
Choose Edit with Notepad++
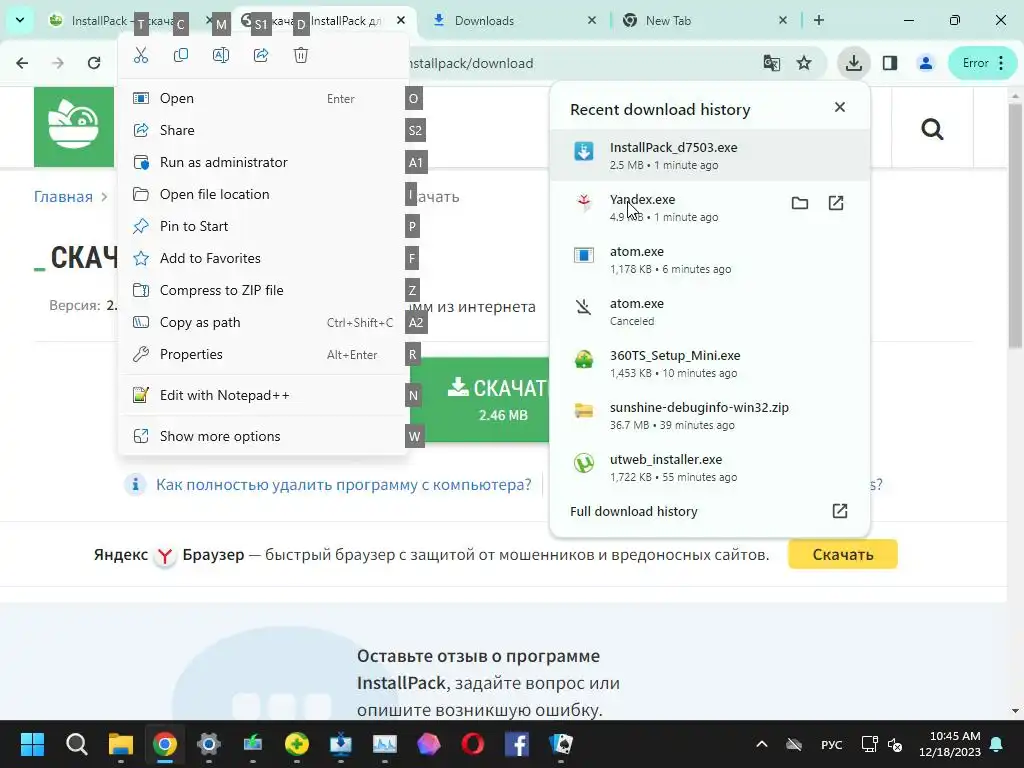[263, 395]
